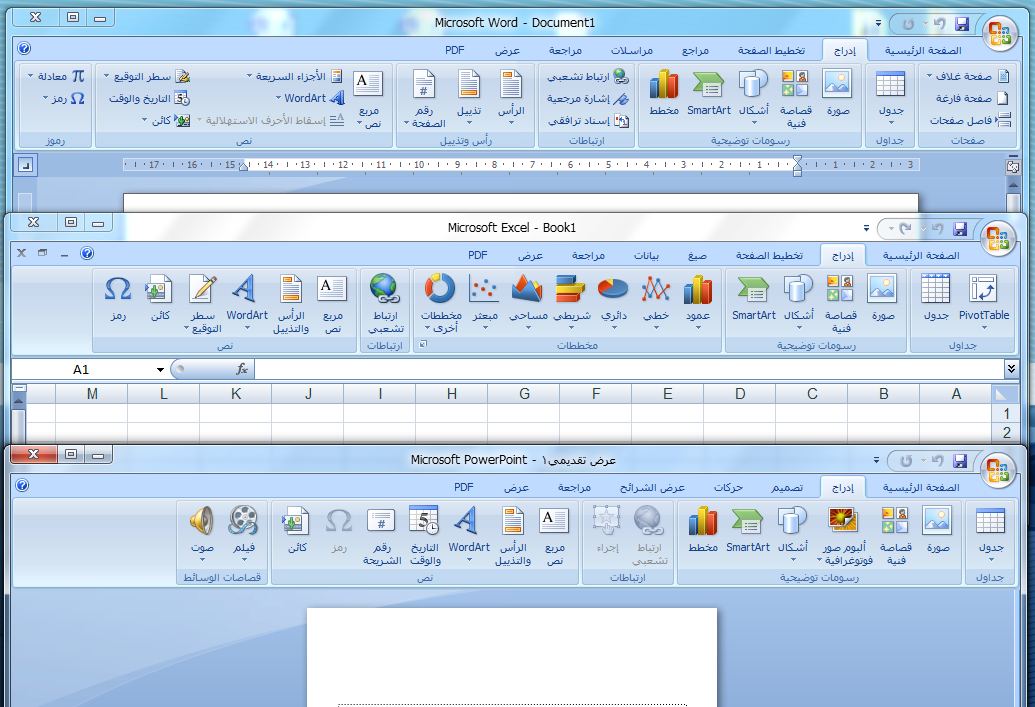
Task: Switch to الصفحة الرئيسية tab in Word
Action: [923, 50]
